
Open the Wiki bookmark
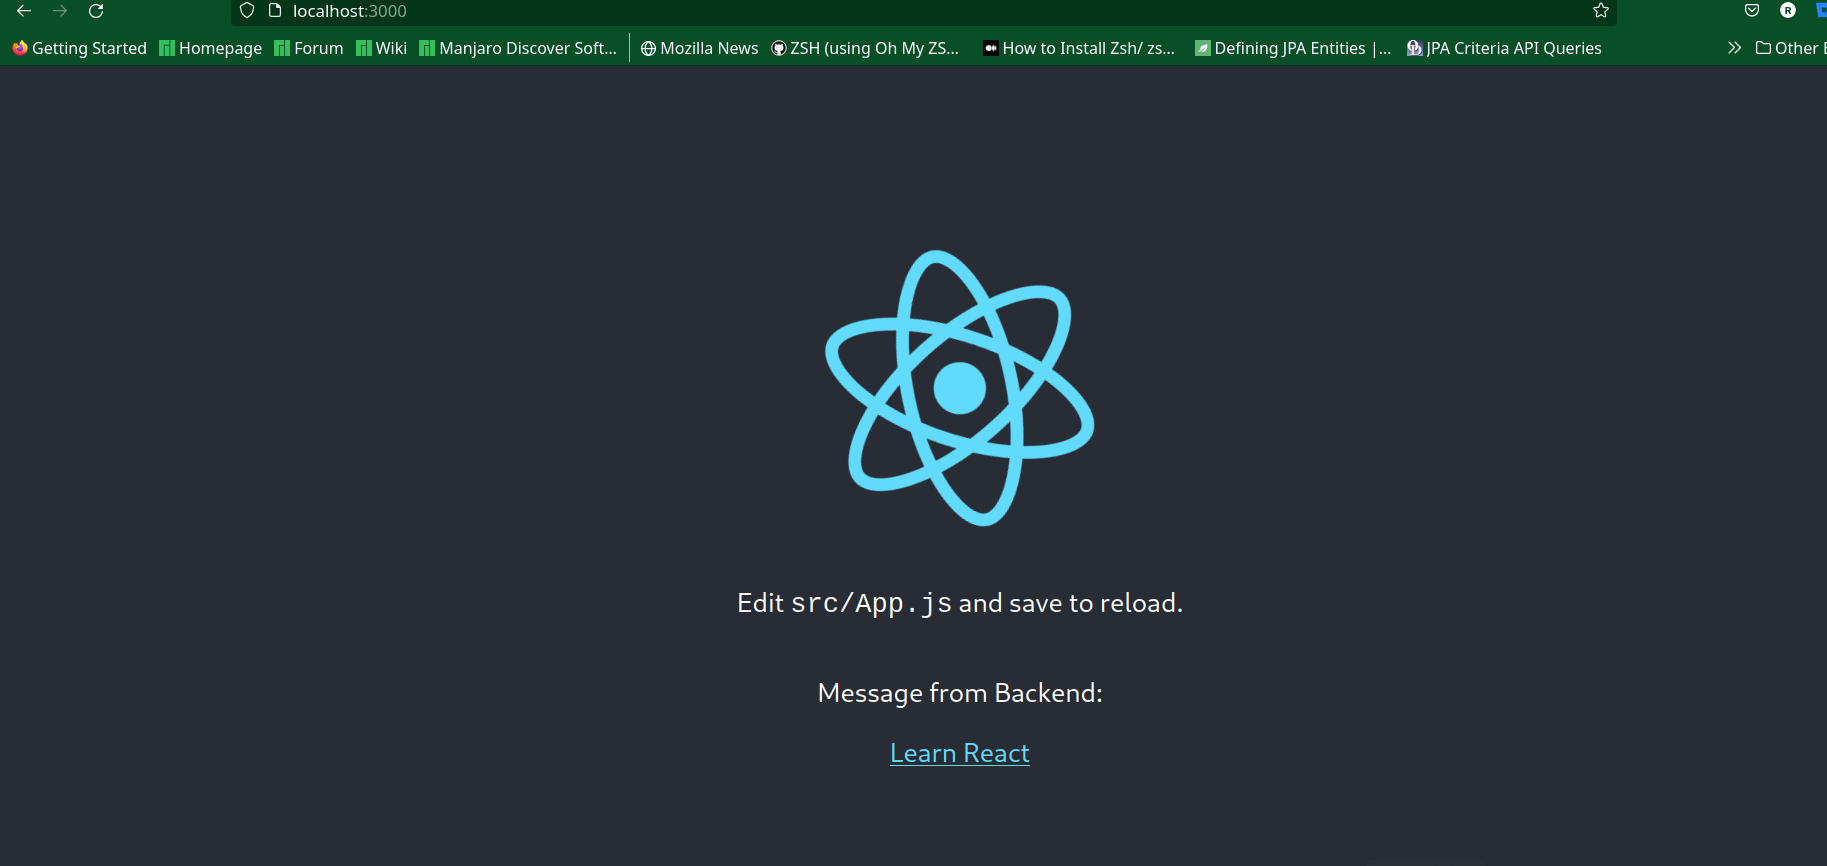pos(382,48)
